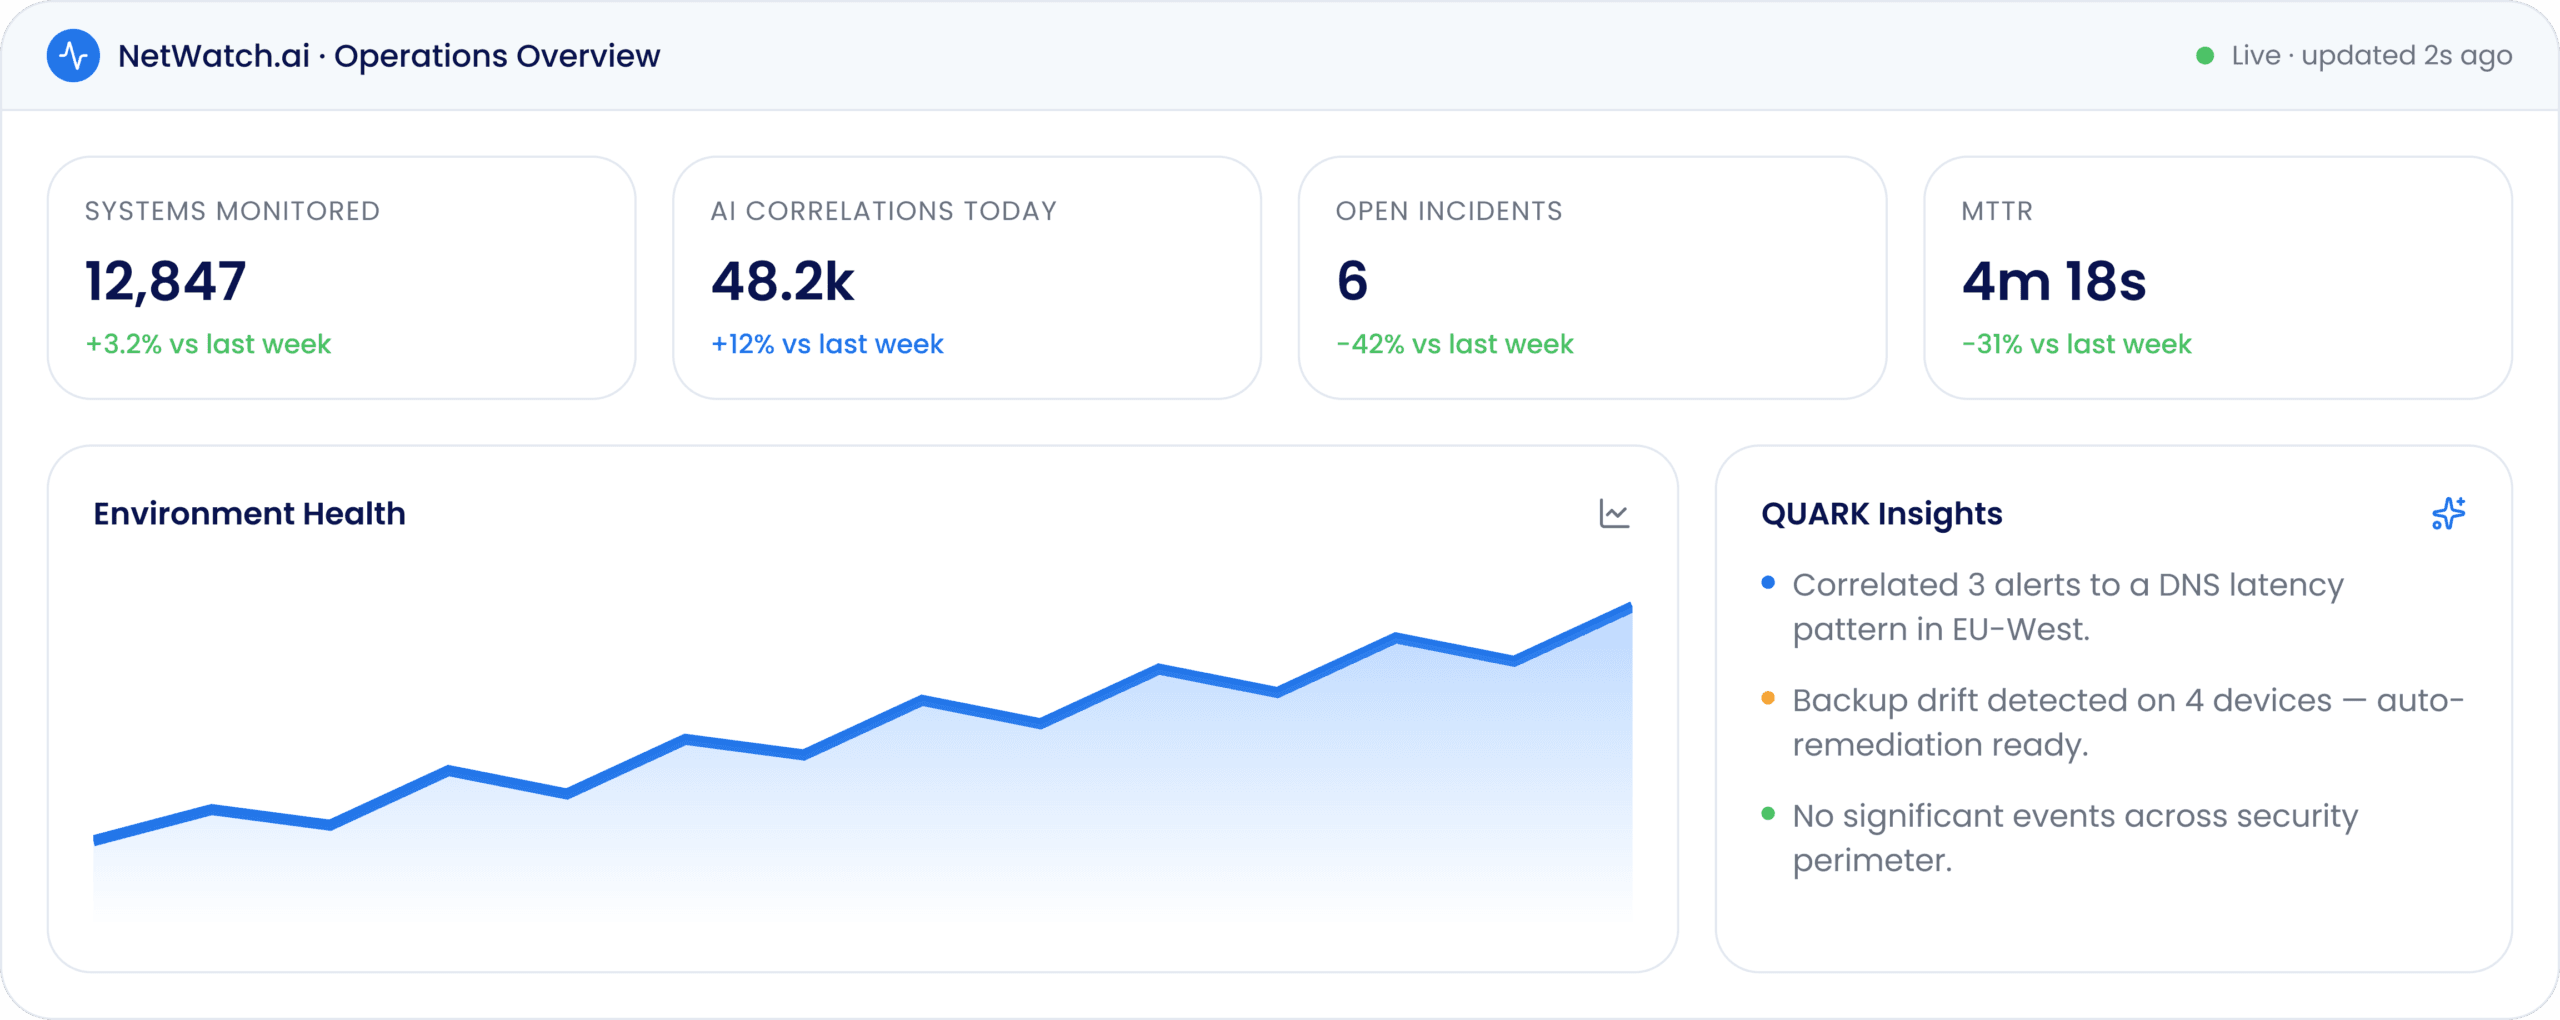Click the Live updated 2s ago status text
The height and width of the screenshot is (1020, 2560).
pyautogui.click(x=2371, y=56)
